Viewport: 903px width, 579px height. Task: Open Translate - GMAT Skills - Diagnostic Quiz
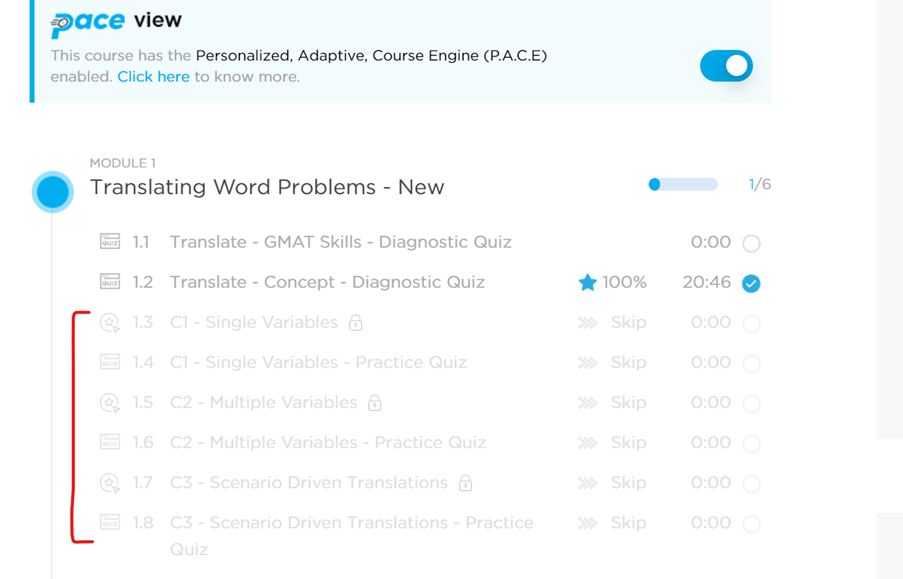(x=340, y=242)
